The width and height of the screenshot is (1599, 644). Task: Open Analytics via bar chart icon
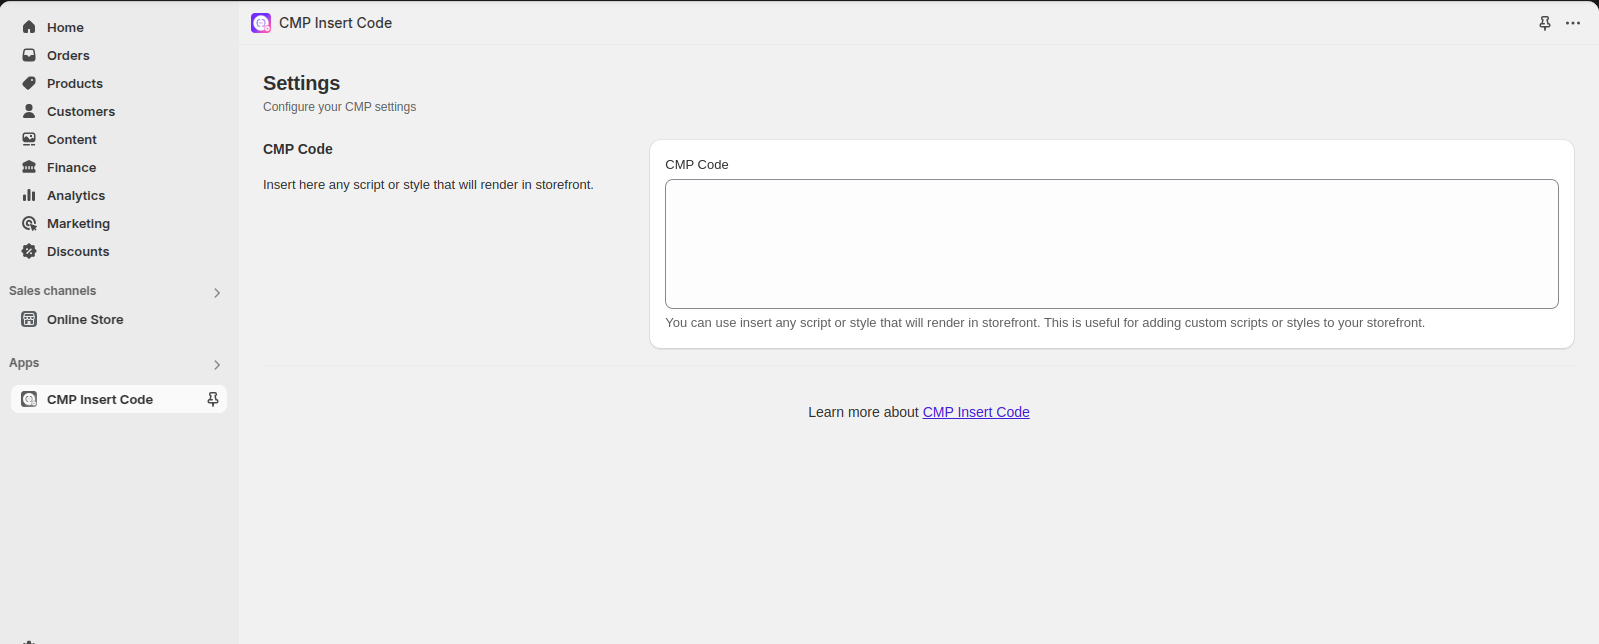tap(29, 195)
